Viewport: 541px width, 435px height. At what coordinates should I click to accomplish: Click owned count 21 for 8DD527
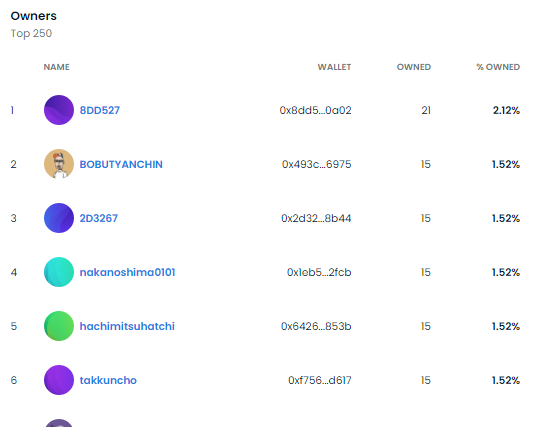426,110
